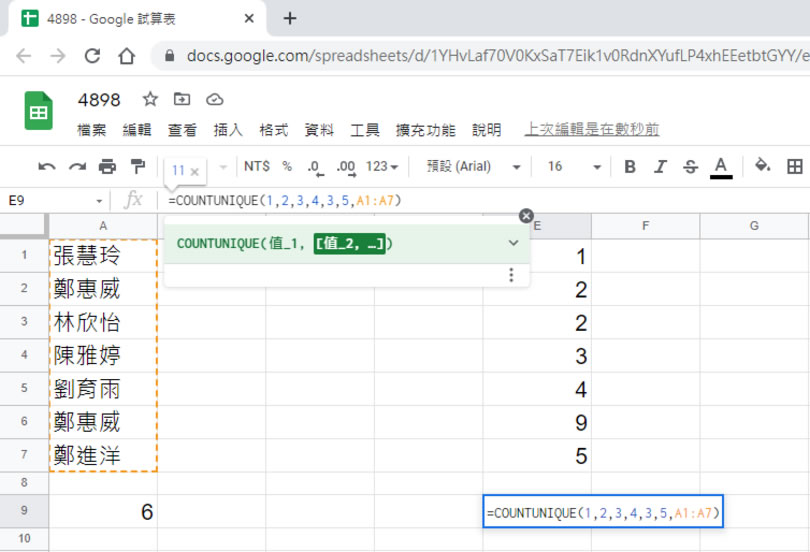Click the move to folder icon
810x552 pixels.
182,99
